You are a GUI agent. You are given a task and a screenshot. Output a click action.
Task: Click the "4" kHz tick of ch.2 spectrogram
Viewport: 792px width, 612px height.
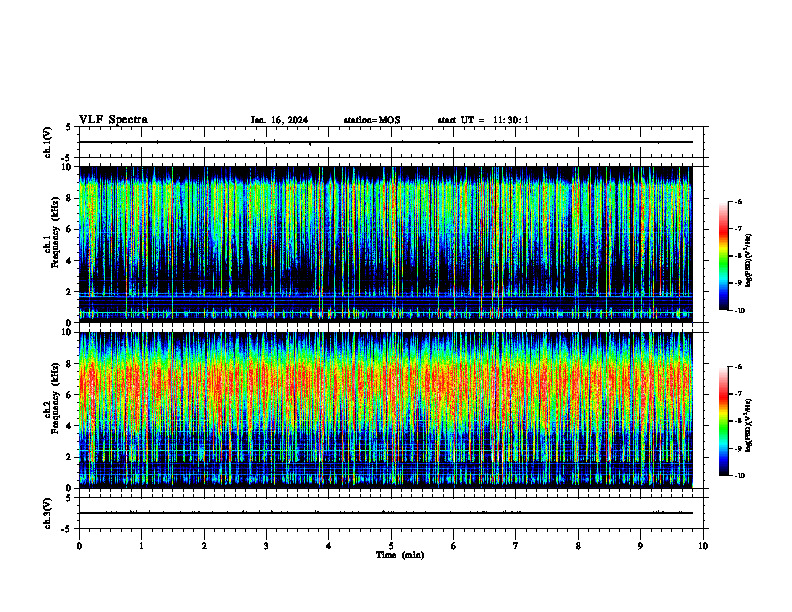[x=71, y=426]
